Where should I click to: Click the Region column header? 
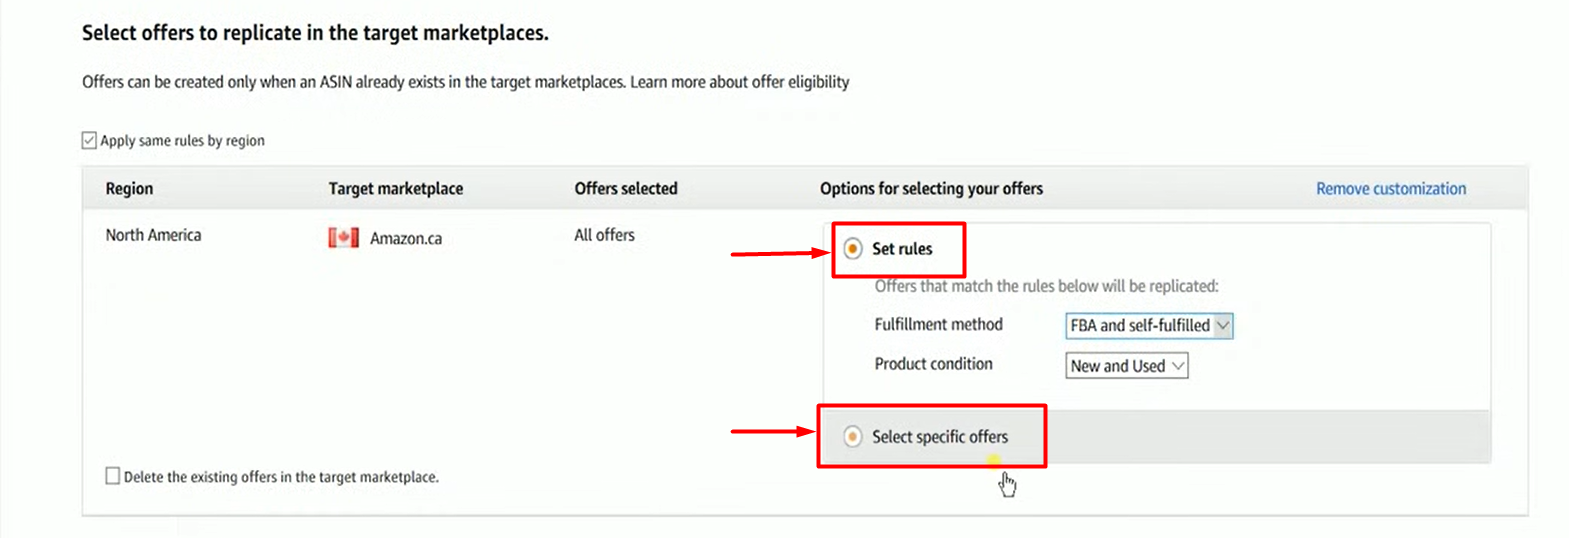tap(129, 189)
